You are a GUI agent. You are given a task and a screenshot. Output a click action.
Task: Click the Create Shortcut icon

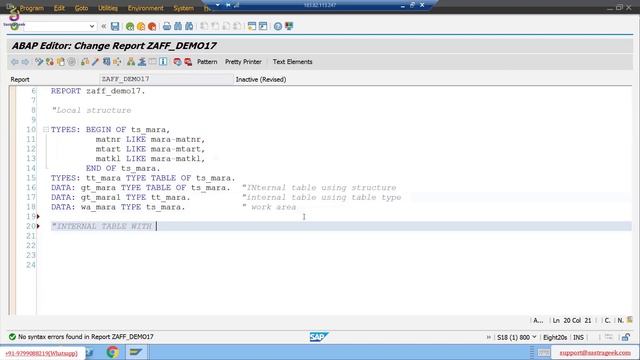(263, 27)
